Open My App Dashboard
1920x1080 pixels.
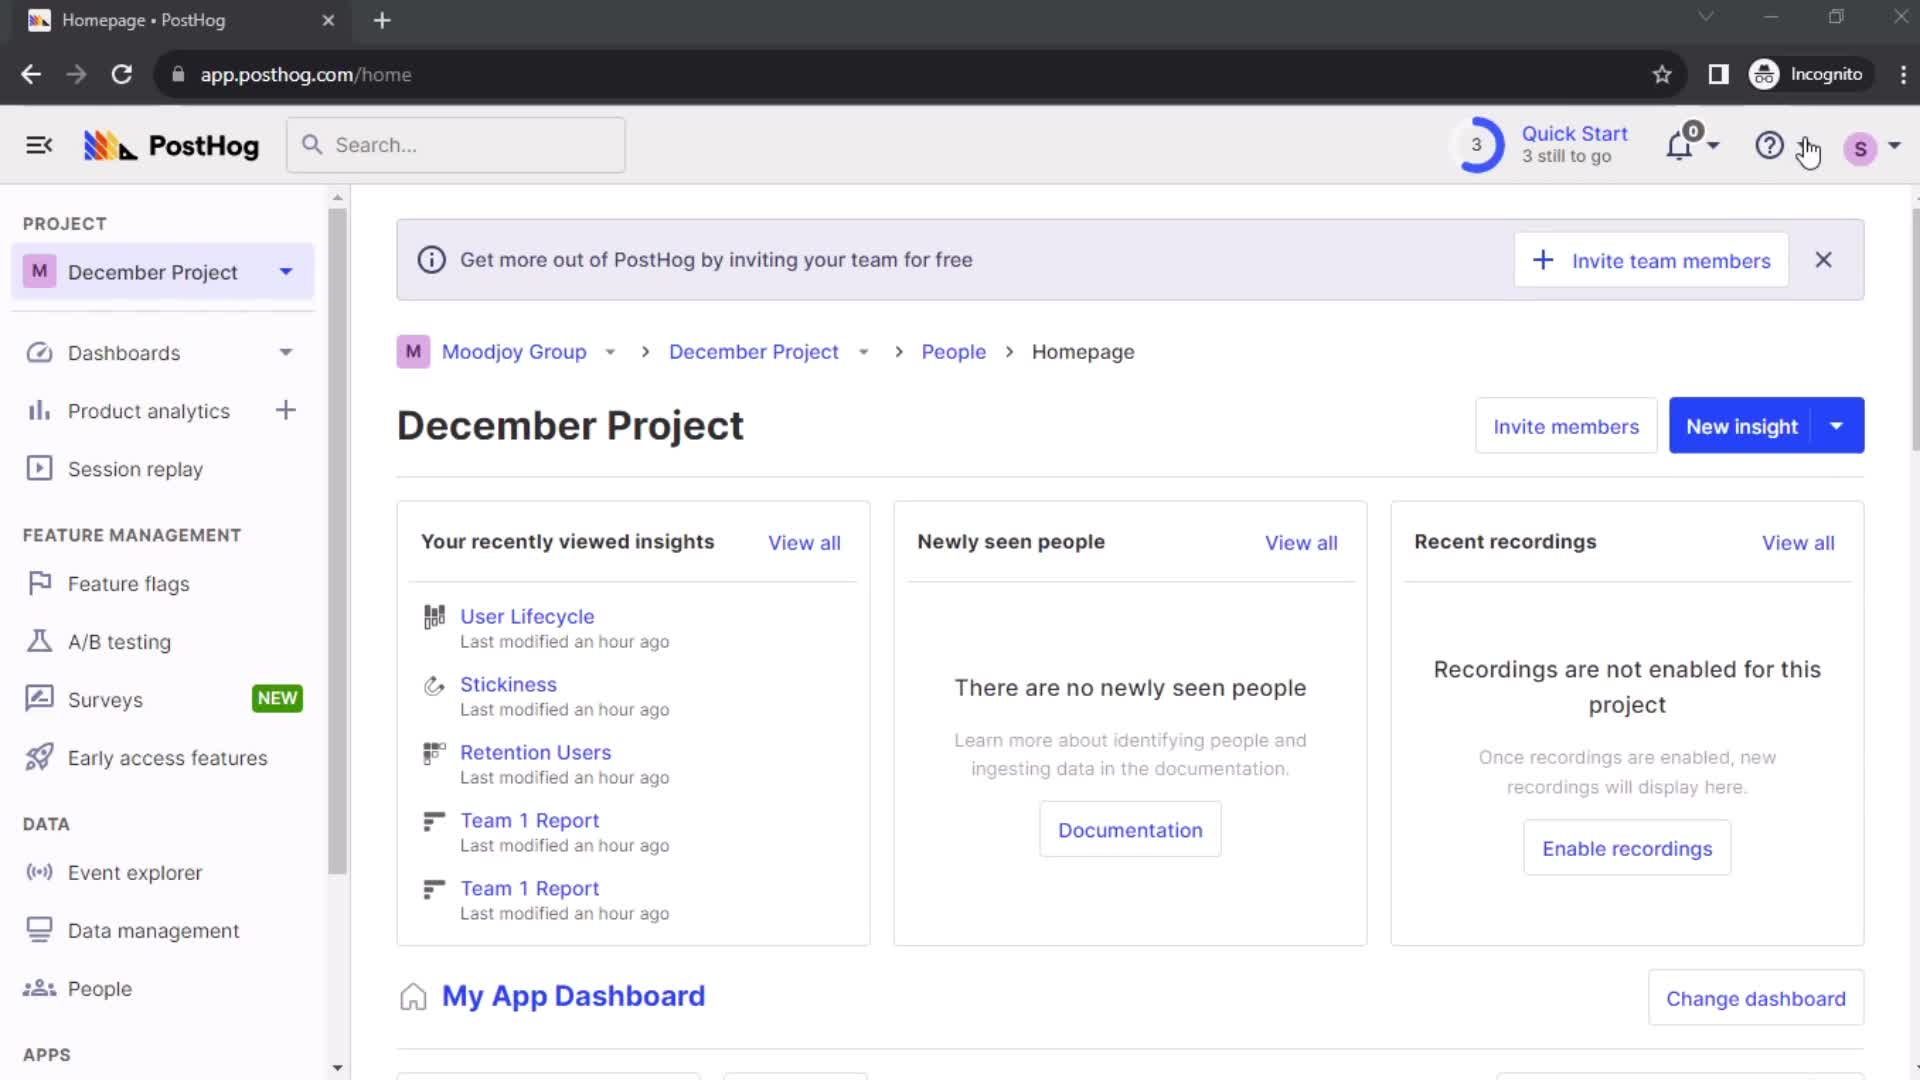point(573,996)
